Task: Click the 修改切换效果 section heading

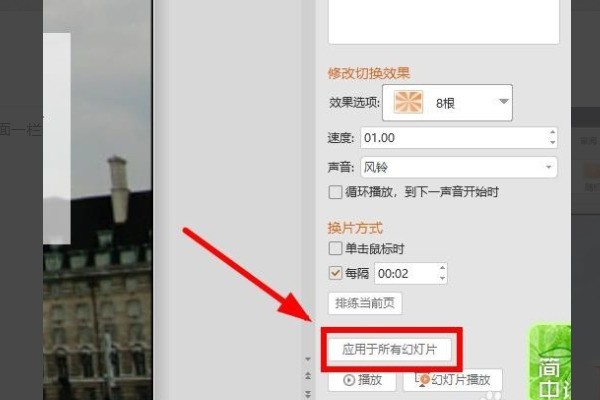Action: click(x=368, y=73)
